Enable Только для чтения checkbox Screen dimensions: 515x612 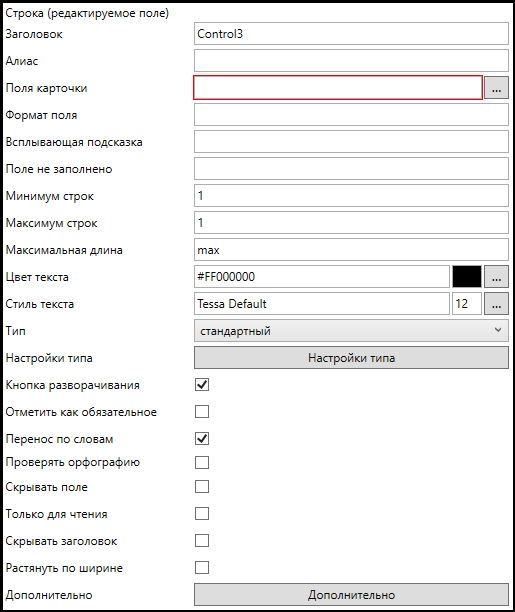[202, 514]
